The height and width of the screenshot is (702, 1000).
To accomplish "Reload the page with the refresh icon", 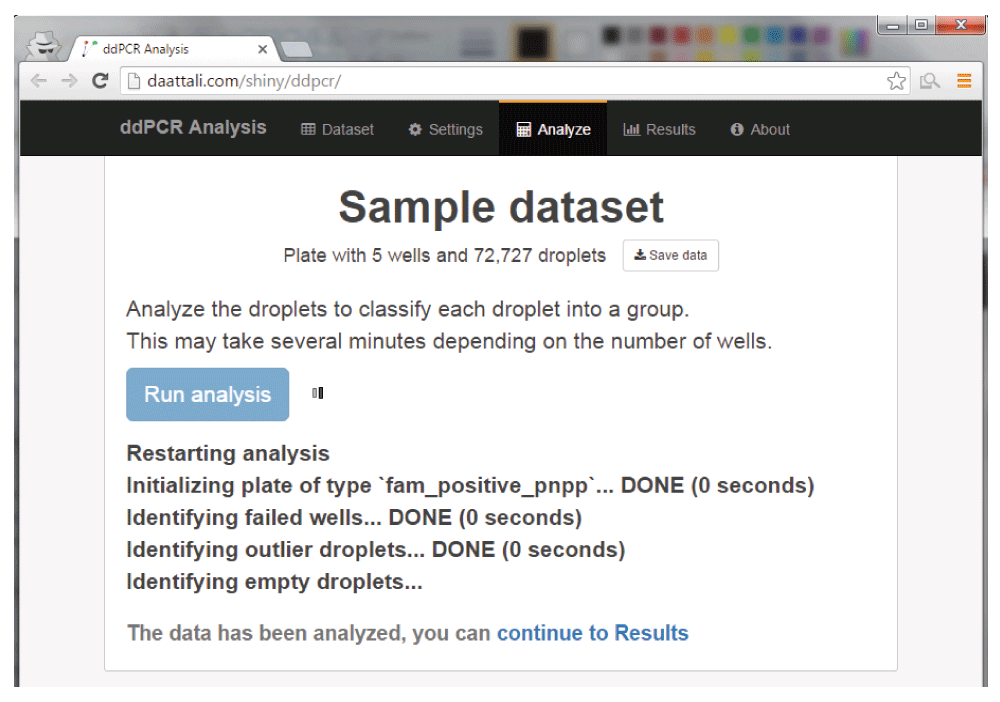I will pyautogui.click(x=100, y=82).
